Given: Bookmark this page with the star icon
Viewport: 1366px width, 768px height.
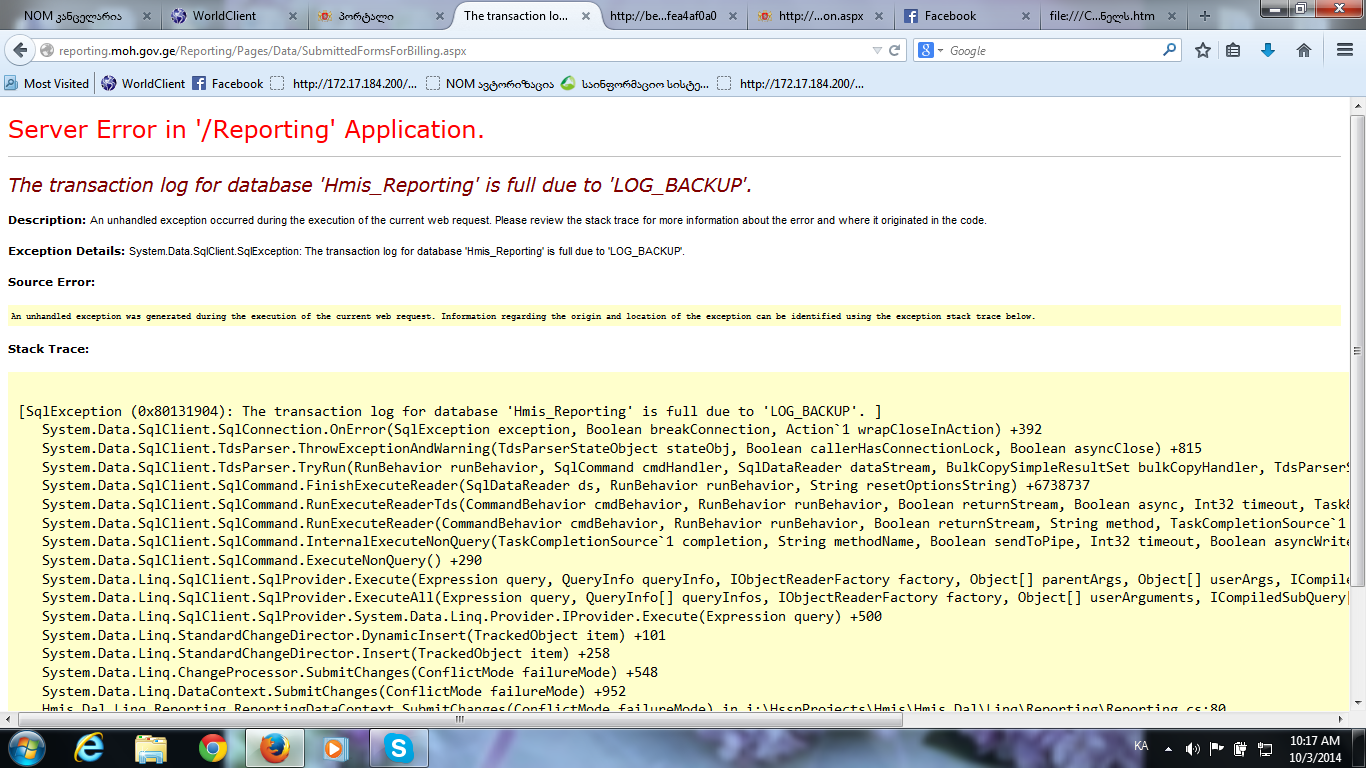Looking at the screenshot, I should click(1203, 50).
